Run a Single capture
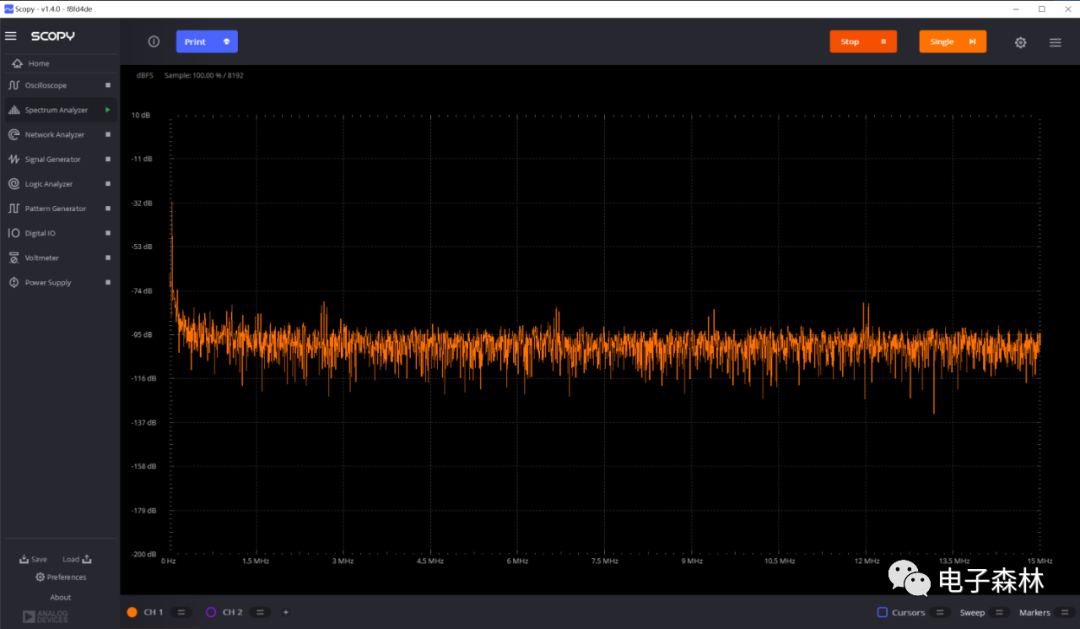Screen dimensions: 1080x629 (x=953, y=42)
